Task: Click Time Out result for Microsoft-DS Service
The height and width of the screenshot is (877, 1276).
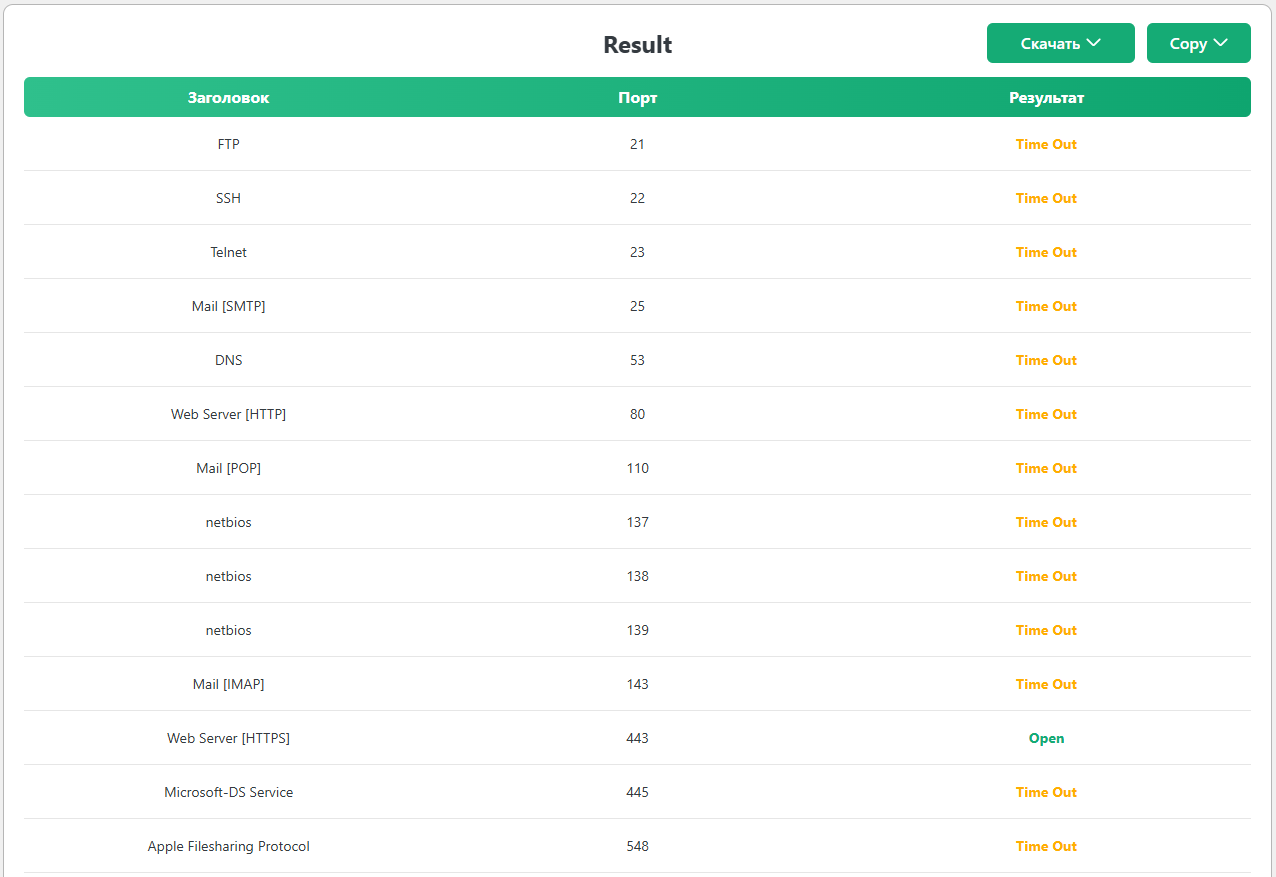Action: [1046, 792]
